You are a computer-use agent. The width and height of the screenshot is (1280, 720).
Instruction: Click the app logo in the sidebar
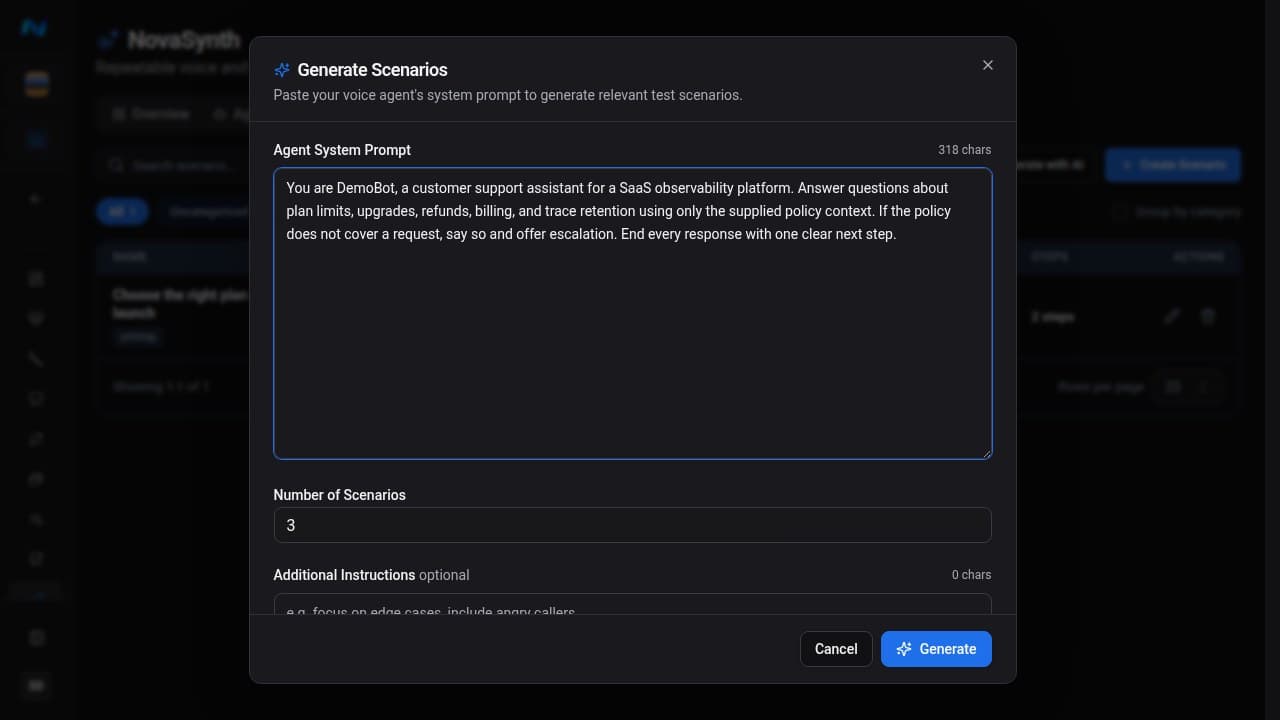[x=34, y=28]
